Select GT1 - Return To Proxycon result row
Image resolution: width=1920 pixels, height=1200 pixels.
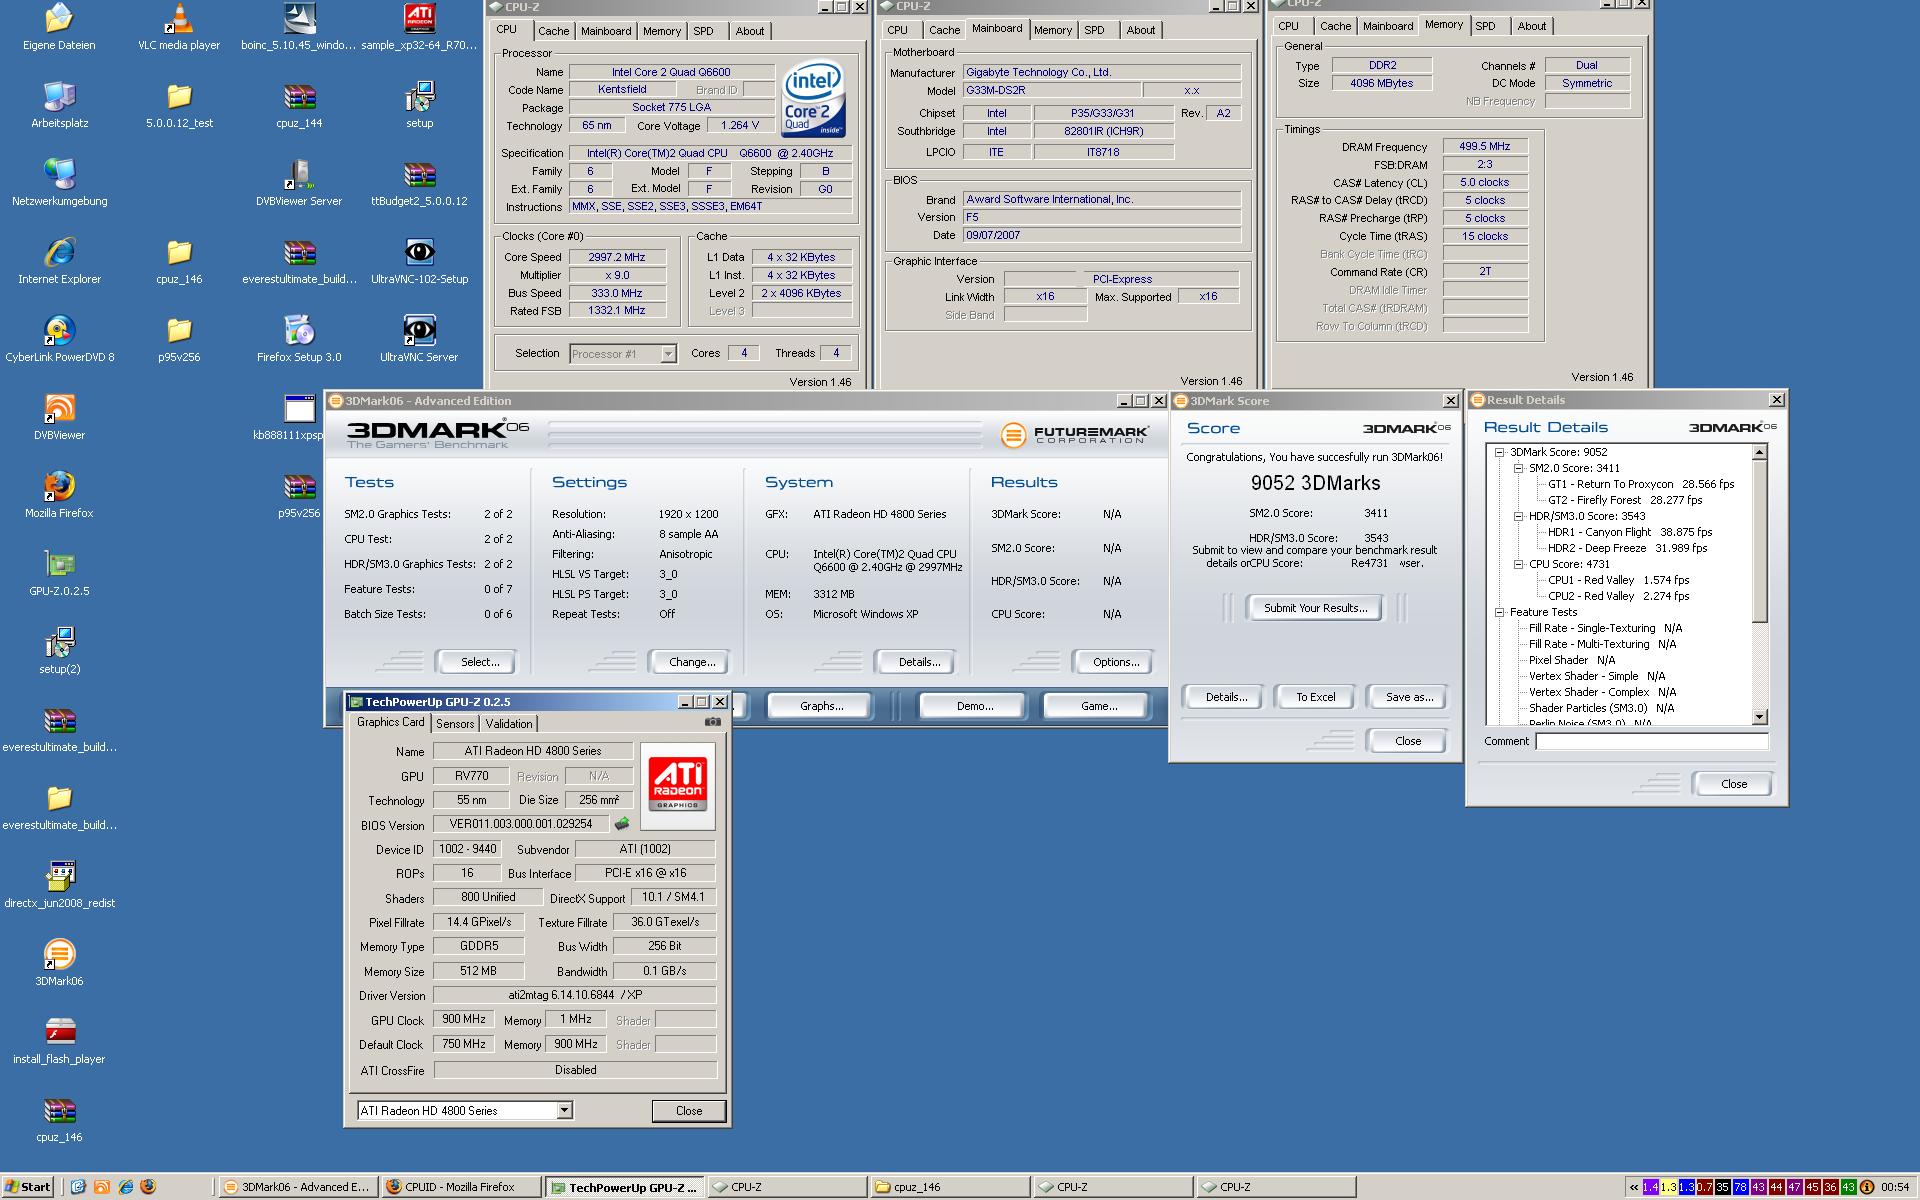[1641, 484]
